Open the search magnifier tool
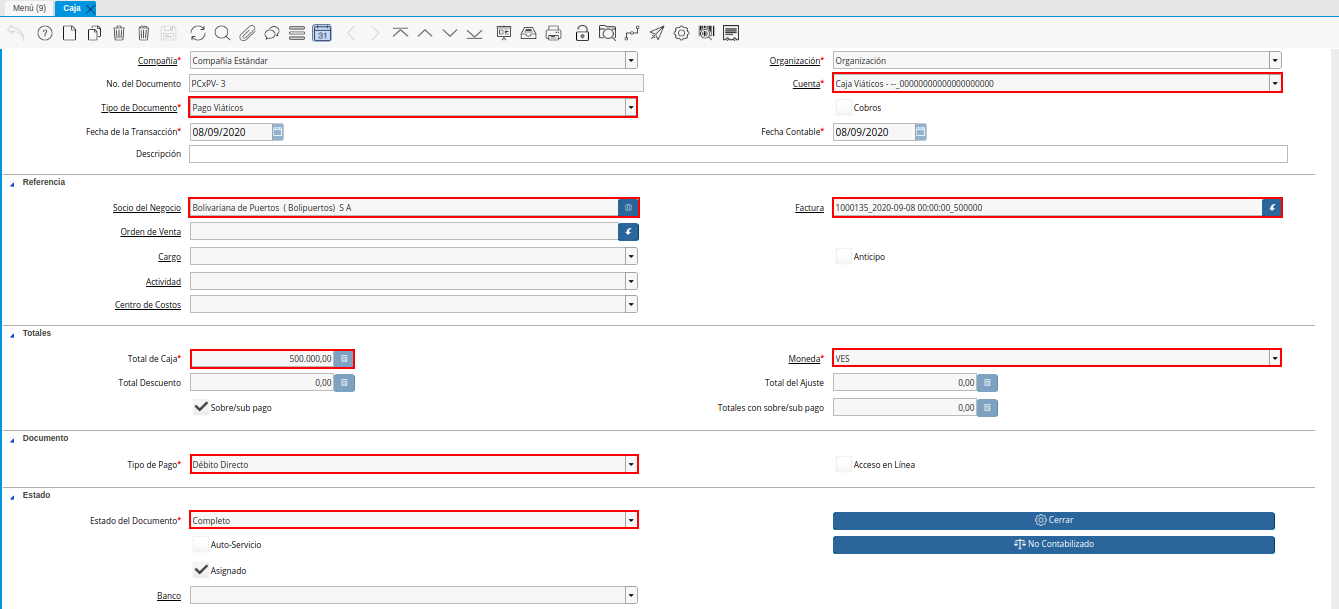This screenshot has height=609, width=1339. point(222,33)
